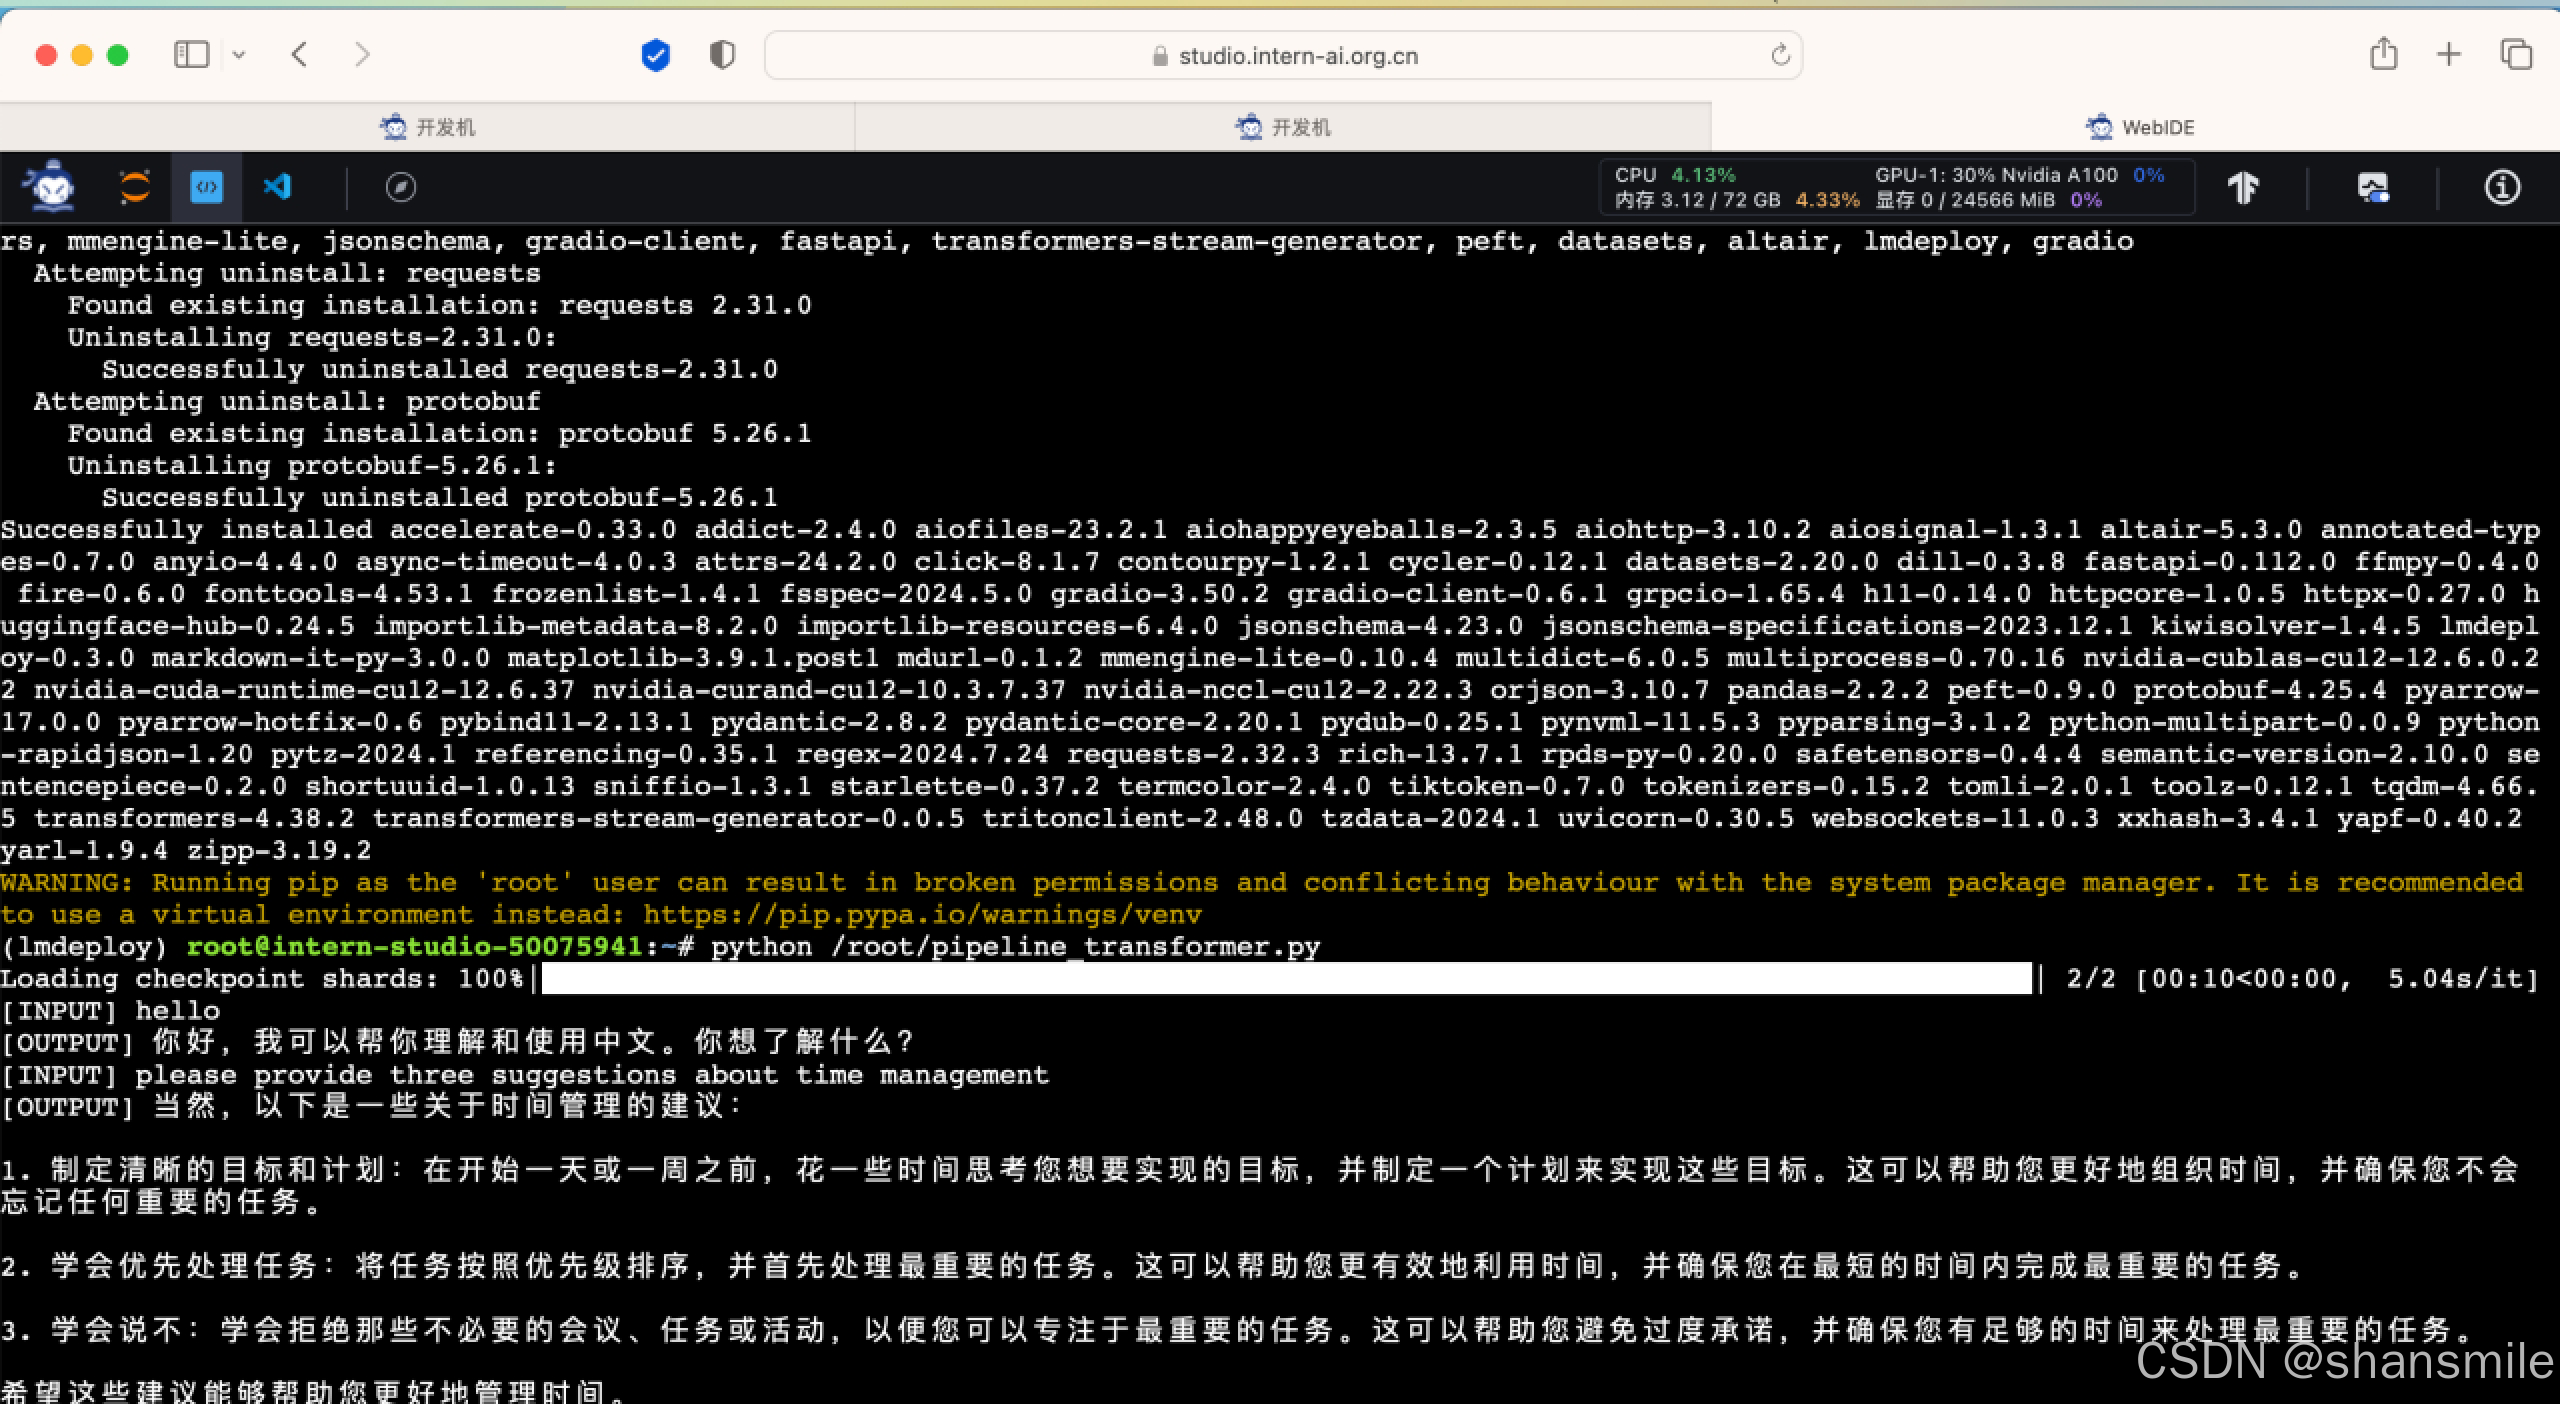2560x1404 pixels.
Task: Switch to the WebIDE tab
Action: [x=2139, y=126]
